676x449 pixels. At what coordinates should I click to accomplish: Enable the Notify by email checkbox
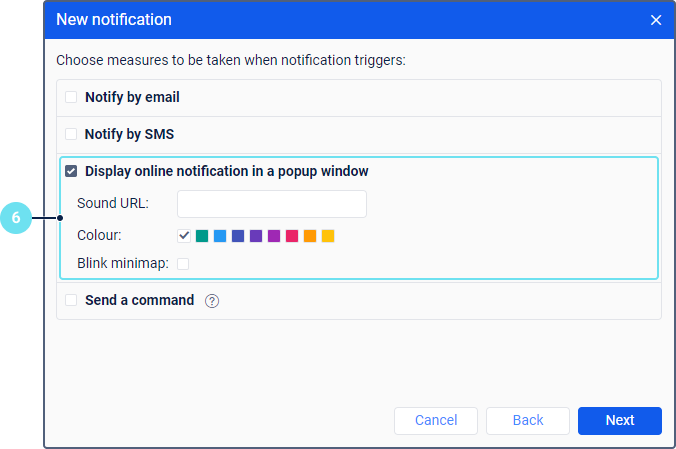71,98
